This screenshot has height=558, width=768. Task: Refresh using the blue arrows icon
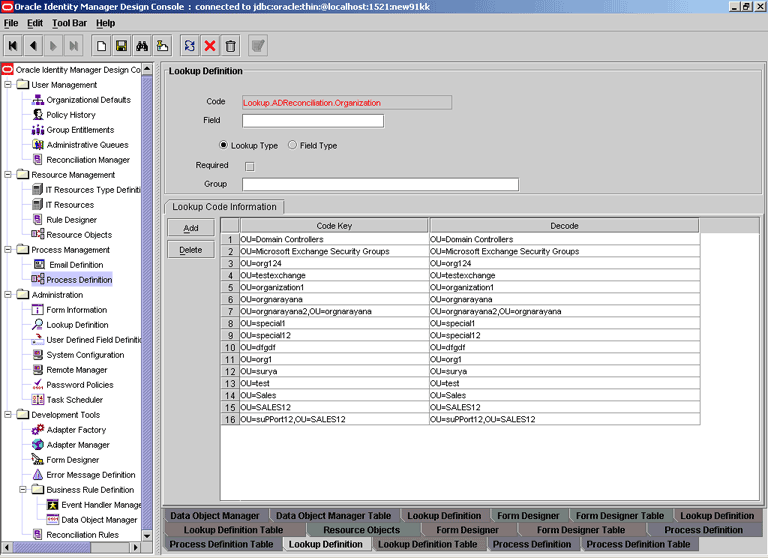(190, 46)
